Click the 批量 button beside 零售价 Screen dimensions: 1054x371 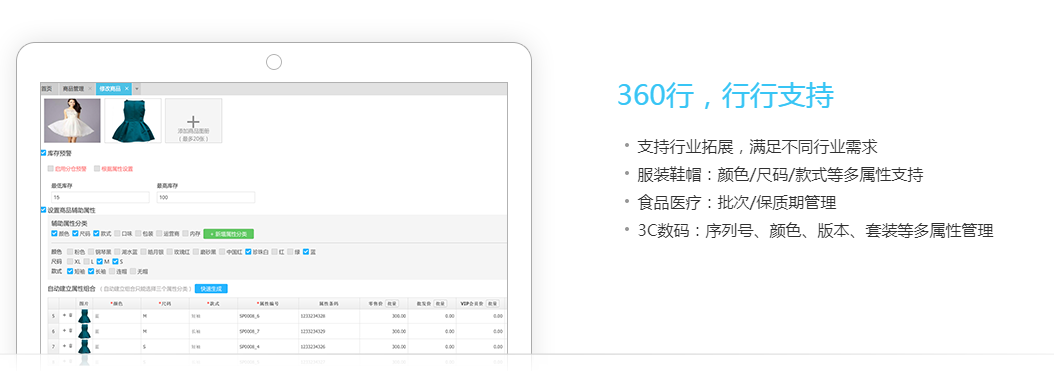click(392, 303)
